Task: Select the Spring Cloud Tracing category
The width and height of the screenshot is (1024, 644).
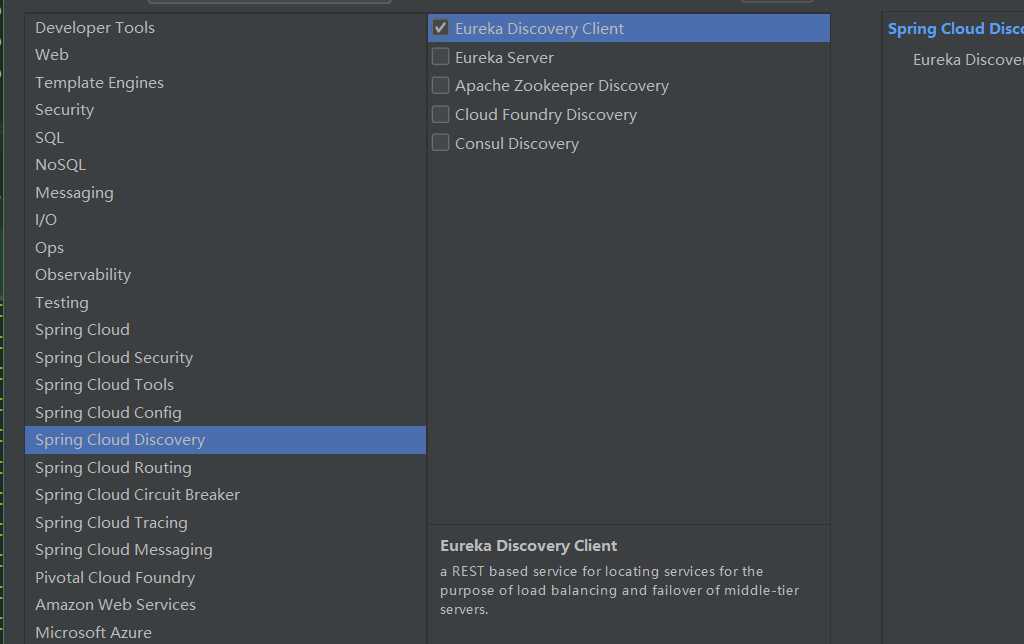Action: [225, 523]
